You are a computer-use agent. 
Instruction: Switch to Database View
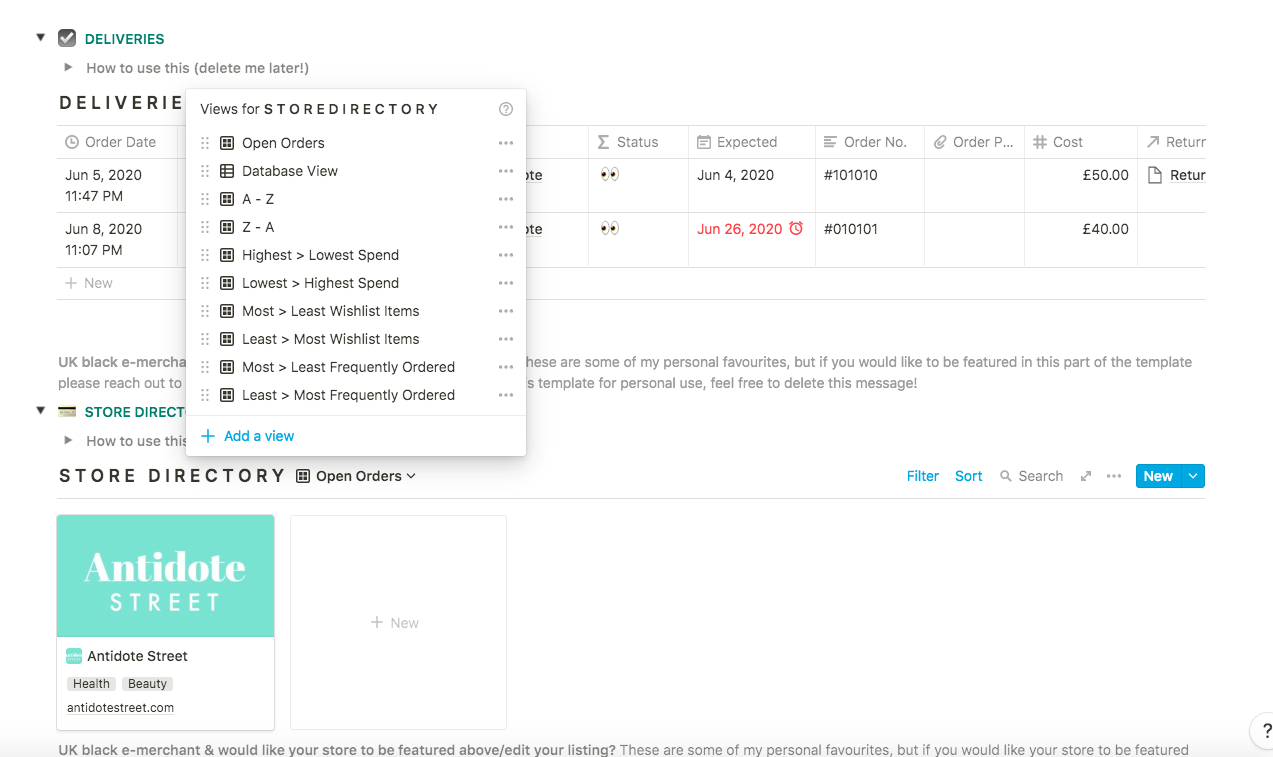290,171
